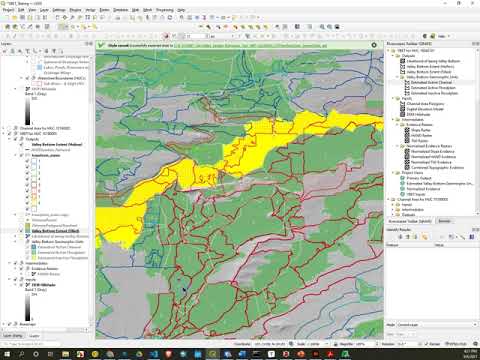Open Processing menu
The height and width of the screenshot is (360, 480).
pyautogui.click(x=165, y=10)
